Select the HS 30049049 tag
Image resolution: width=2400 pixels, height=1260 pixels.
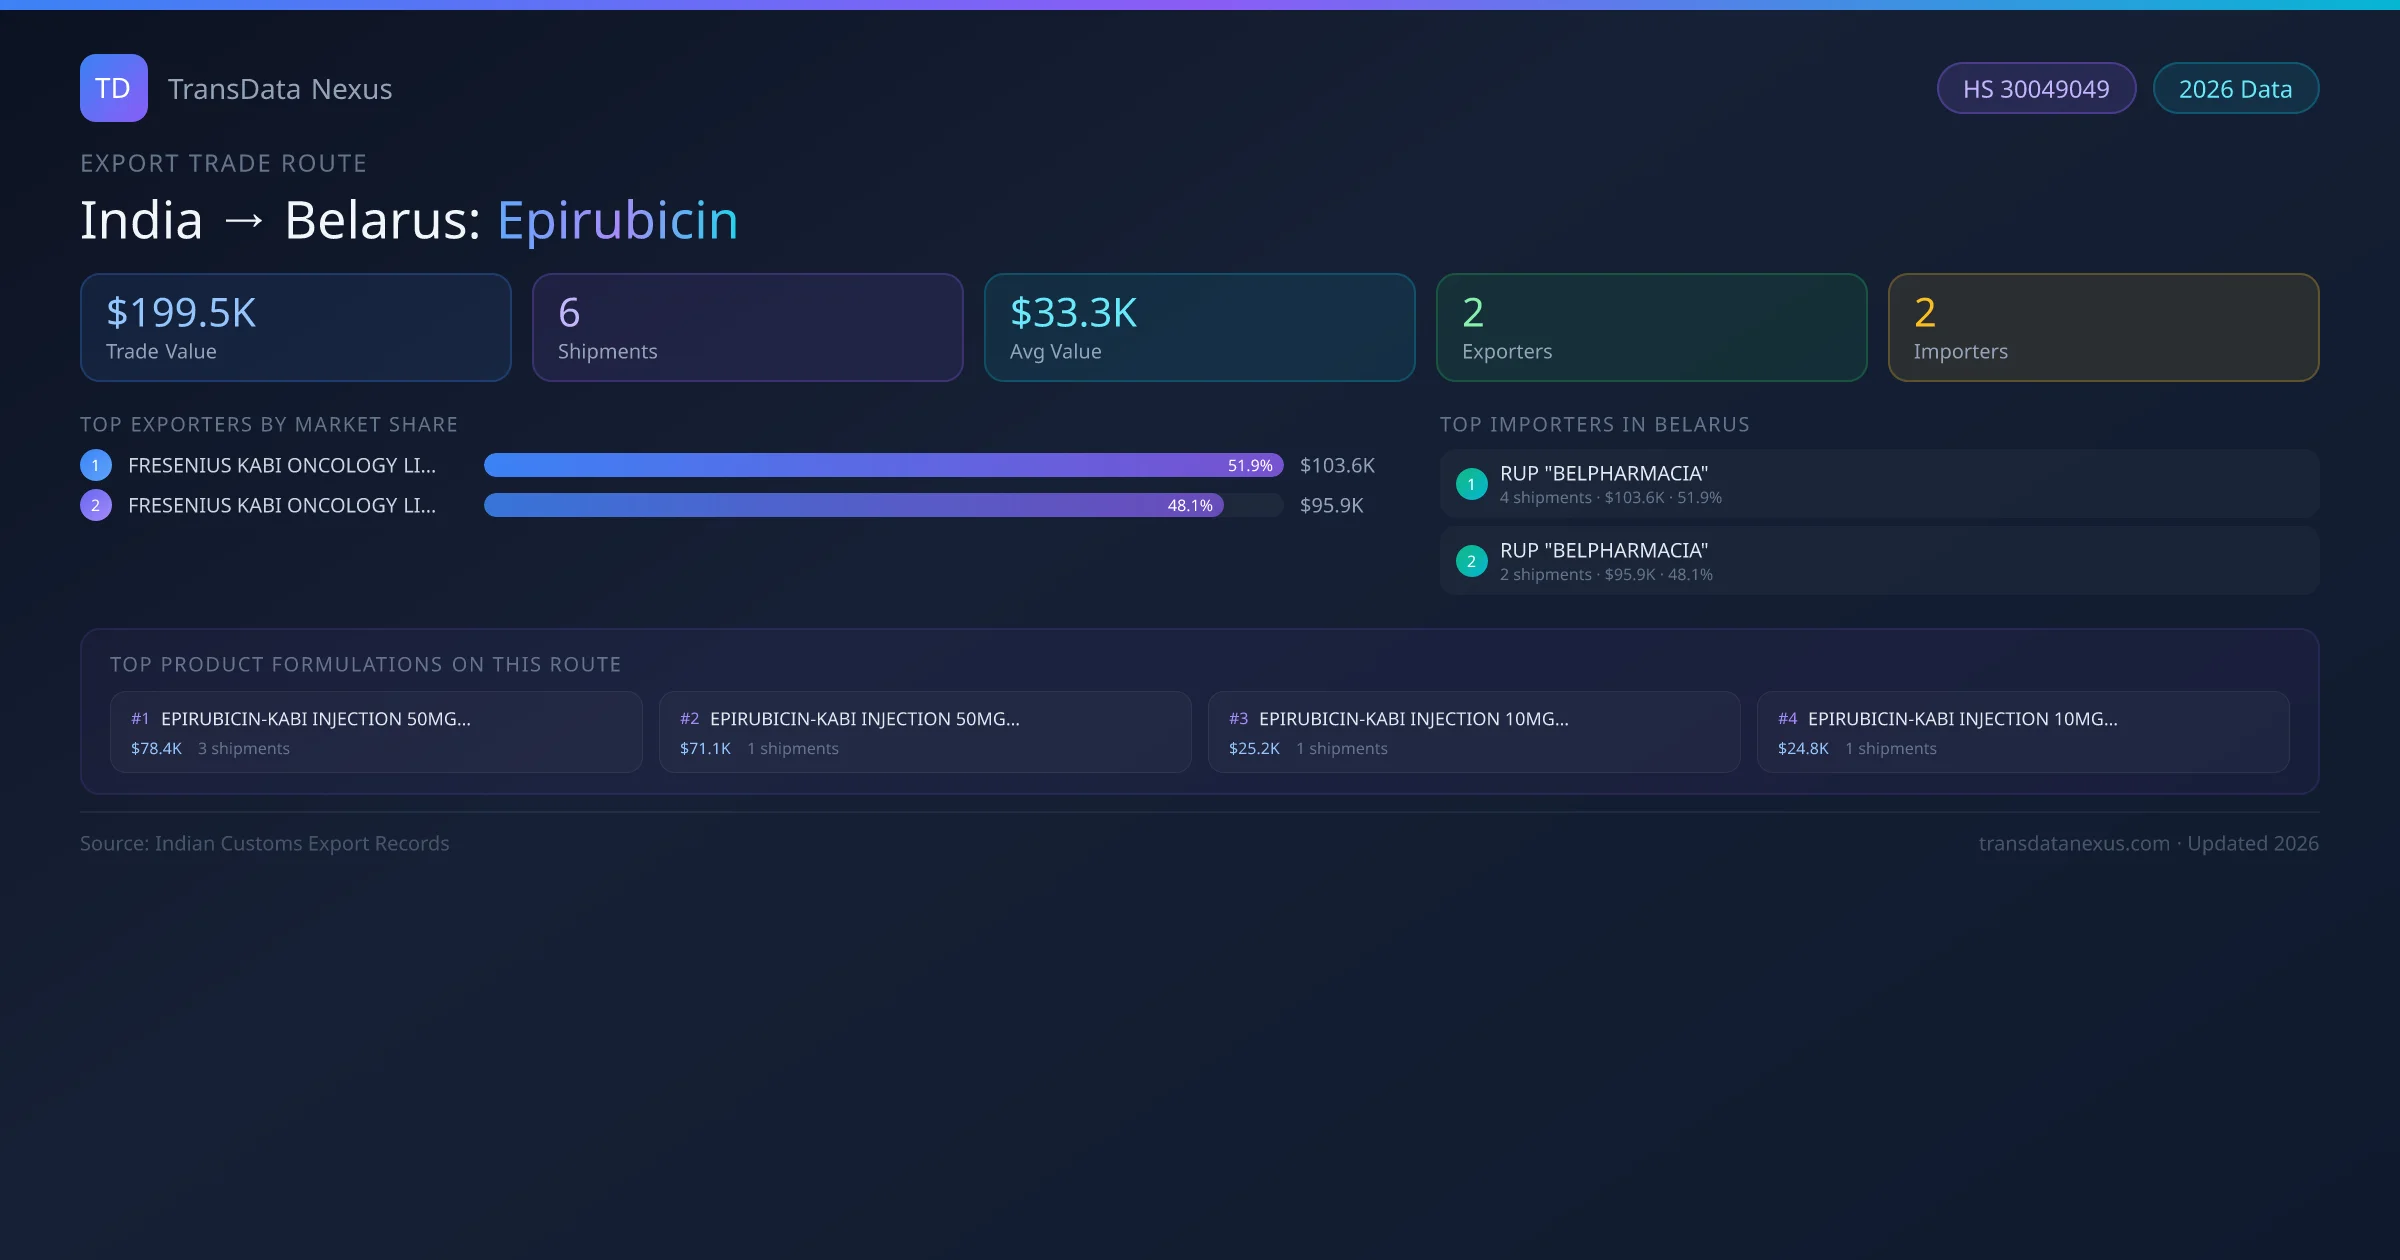(x=2035, y=89)
